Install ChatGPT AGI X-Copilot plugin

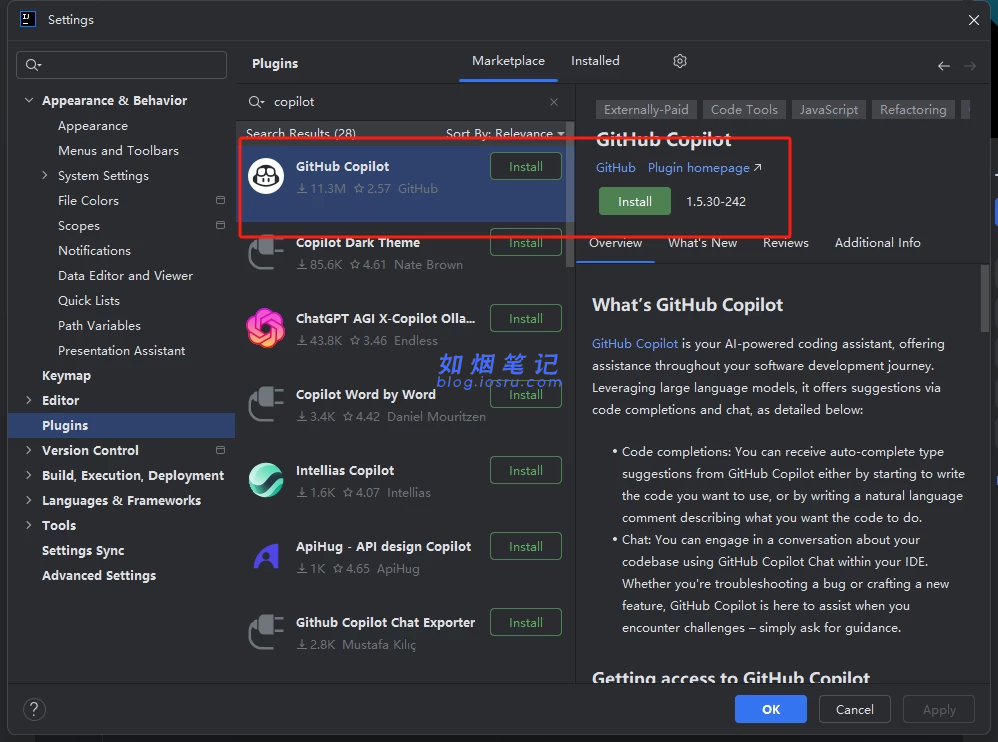[526, 318]
